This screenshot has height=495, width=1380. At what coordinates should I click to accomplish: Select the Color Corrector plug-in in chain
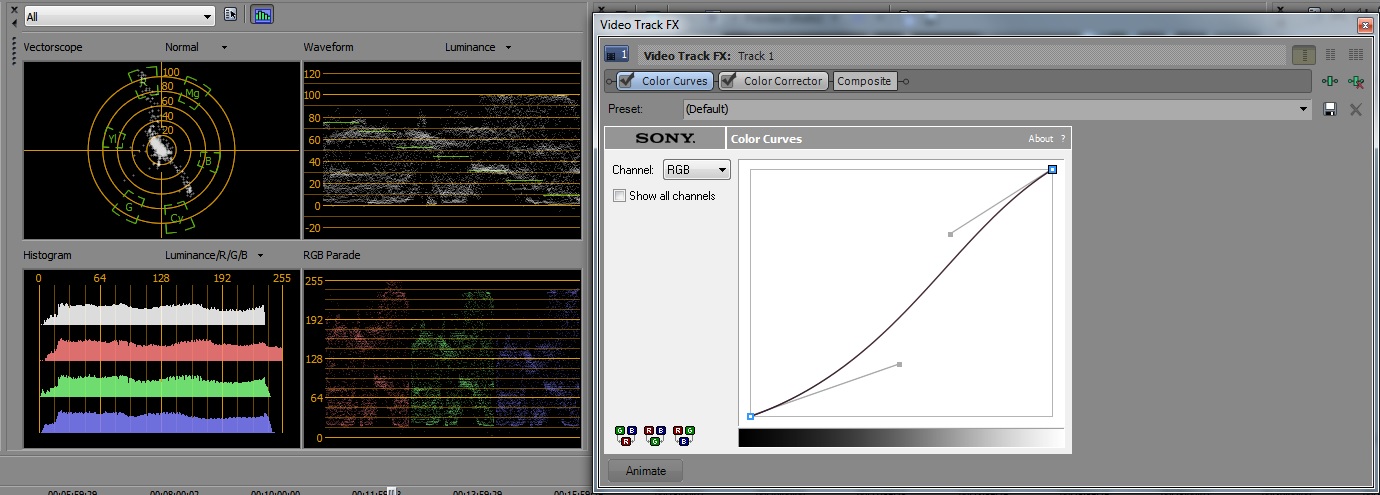tap(783, 81)
